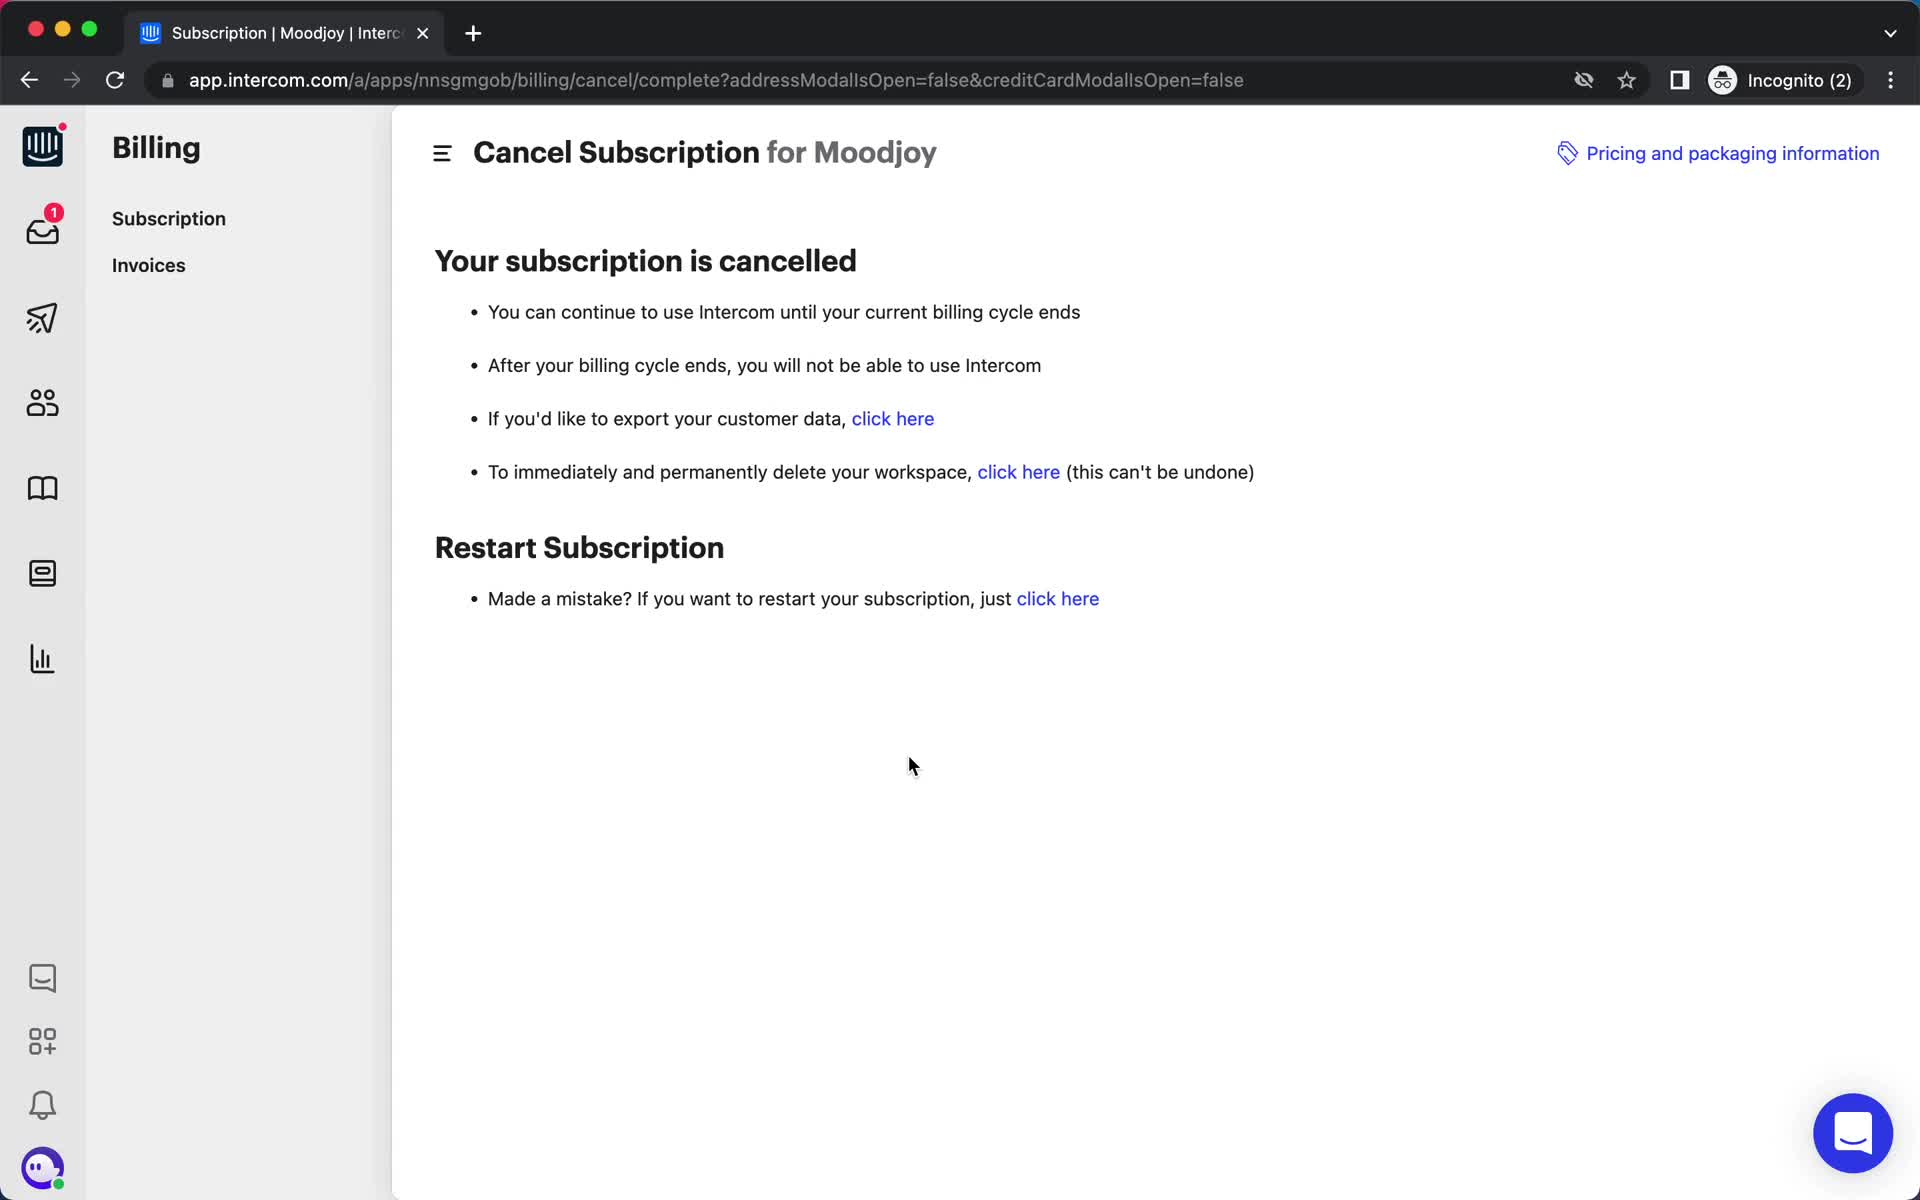Expand the hamburger menu icon
The height and width of the screenshot is (1200, 1920).
[442, 153]
